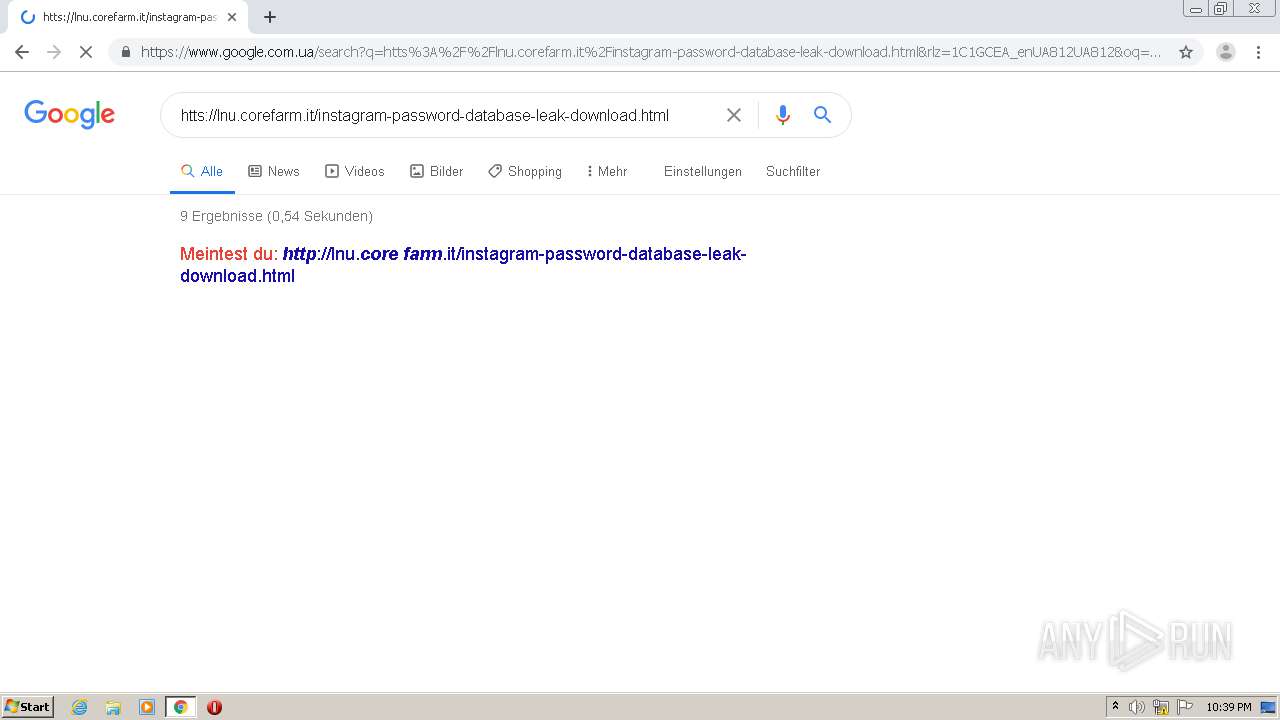
Task: Focus the Google search input field
Action: coord(445,115)
